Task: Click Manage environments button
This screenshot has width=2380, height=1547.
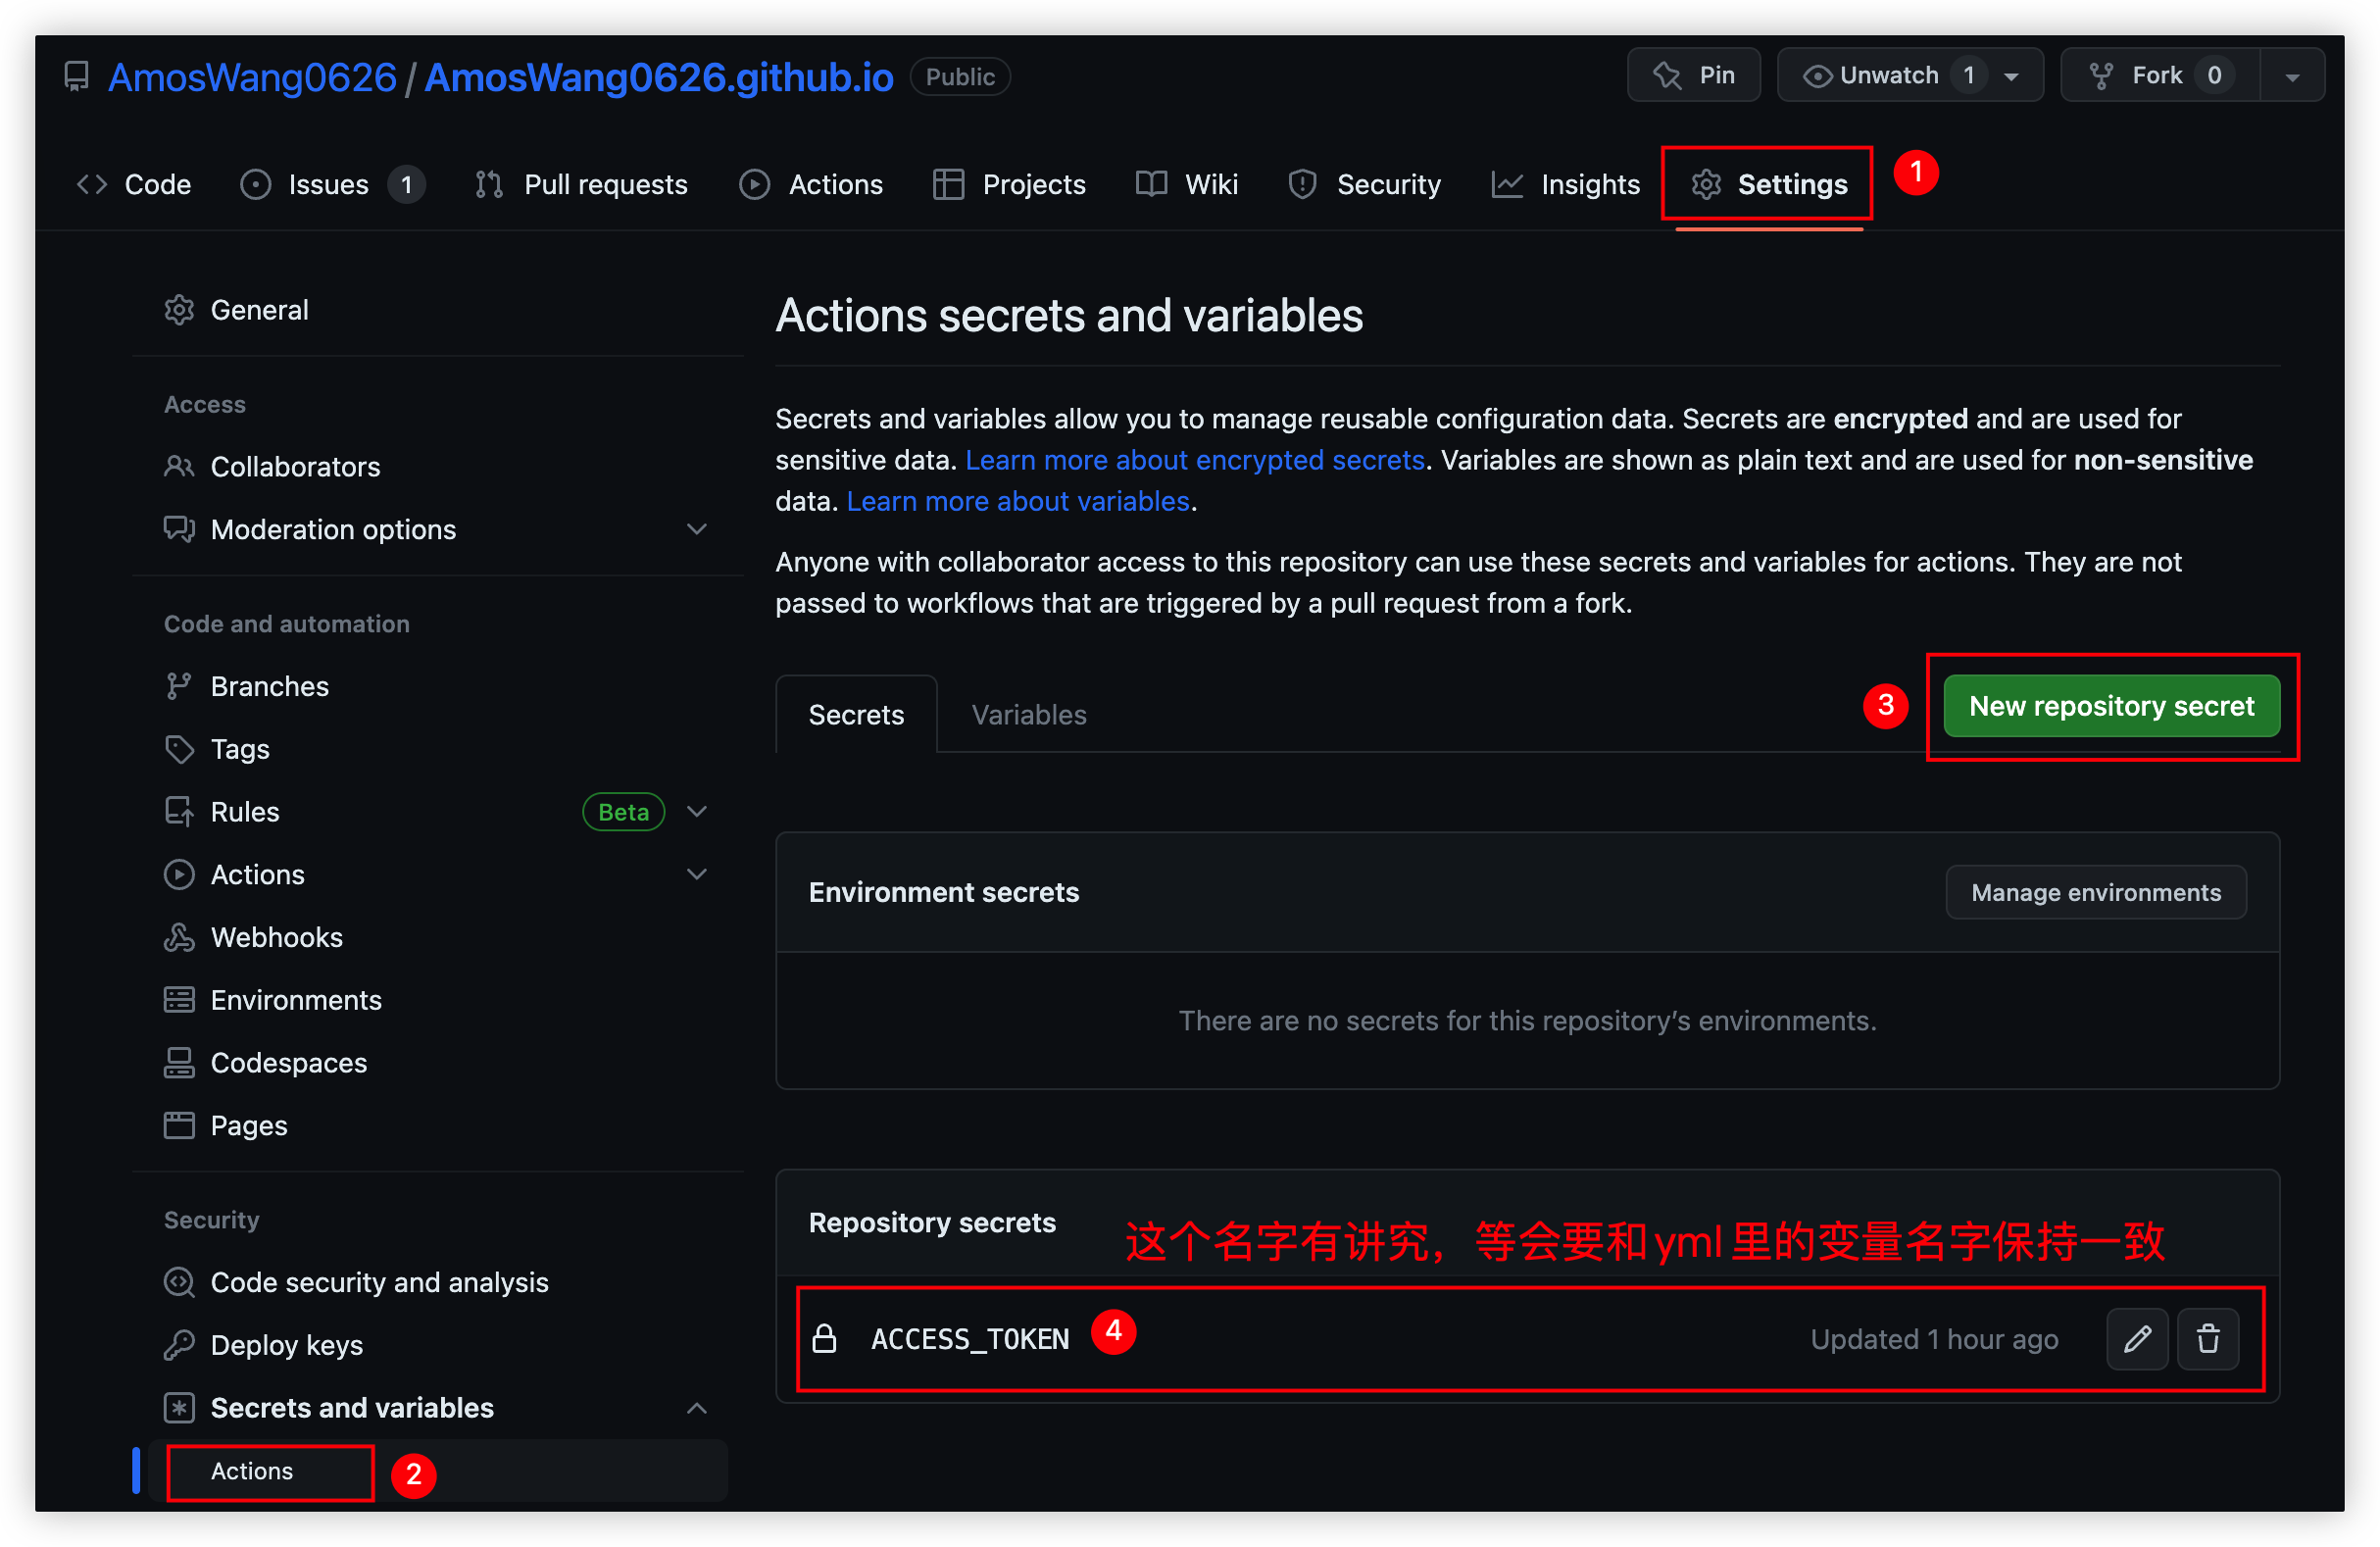Action: (2095, 892)
